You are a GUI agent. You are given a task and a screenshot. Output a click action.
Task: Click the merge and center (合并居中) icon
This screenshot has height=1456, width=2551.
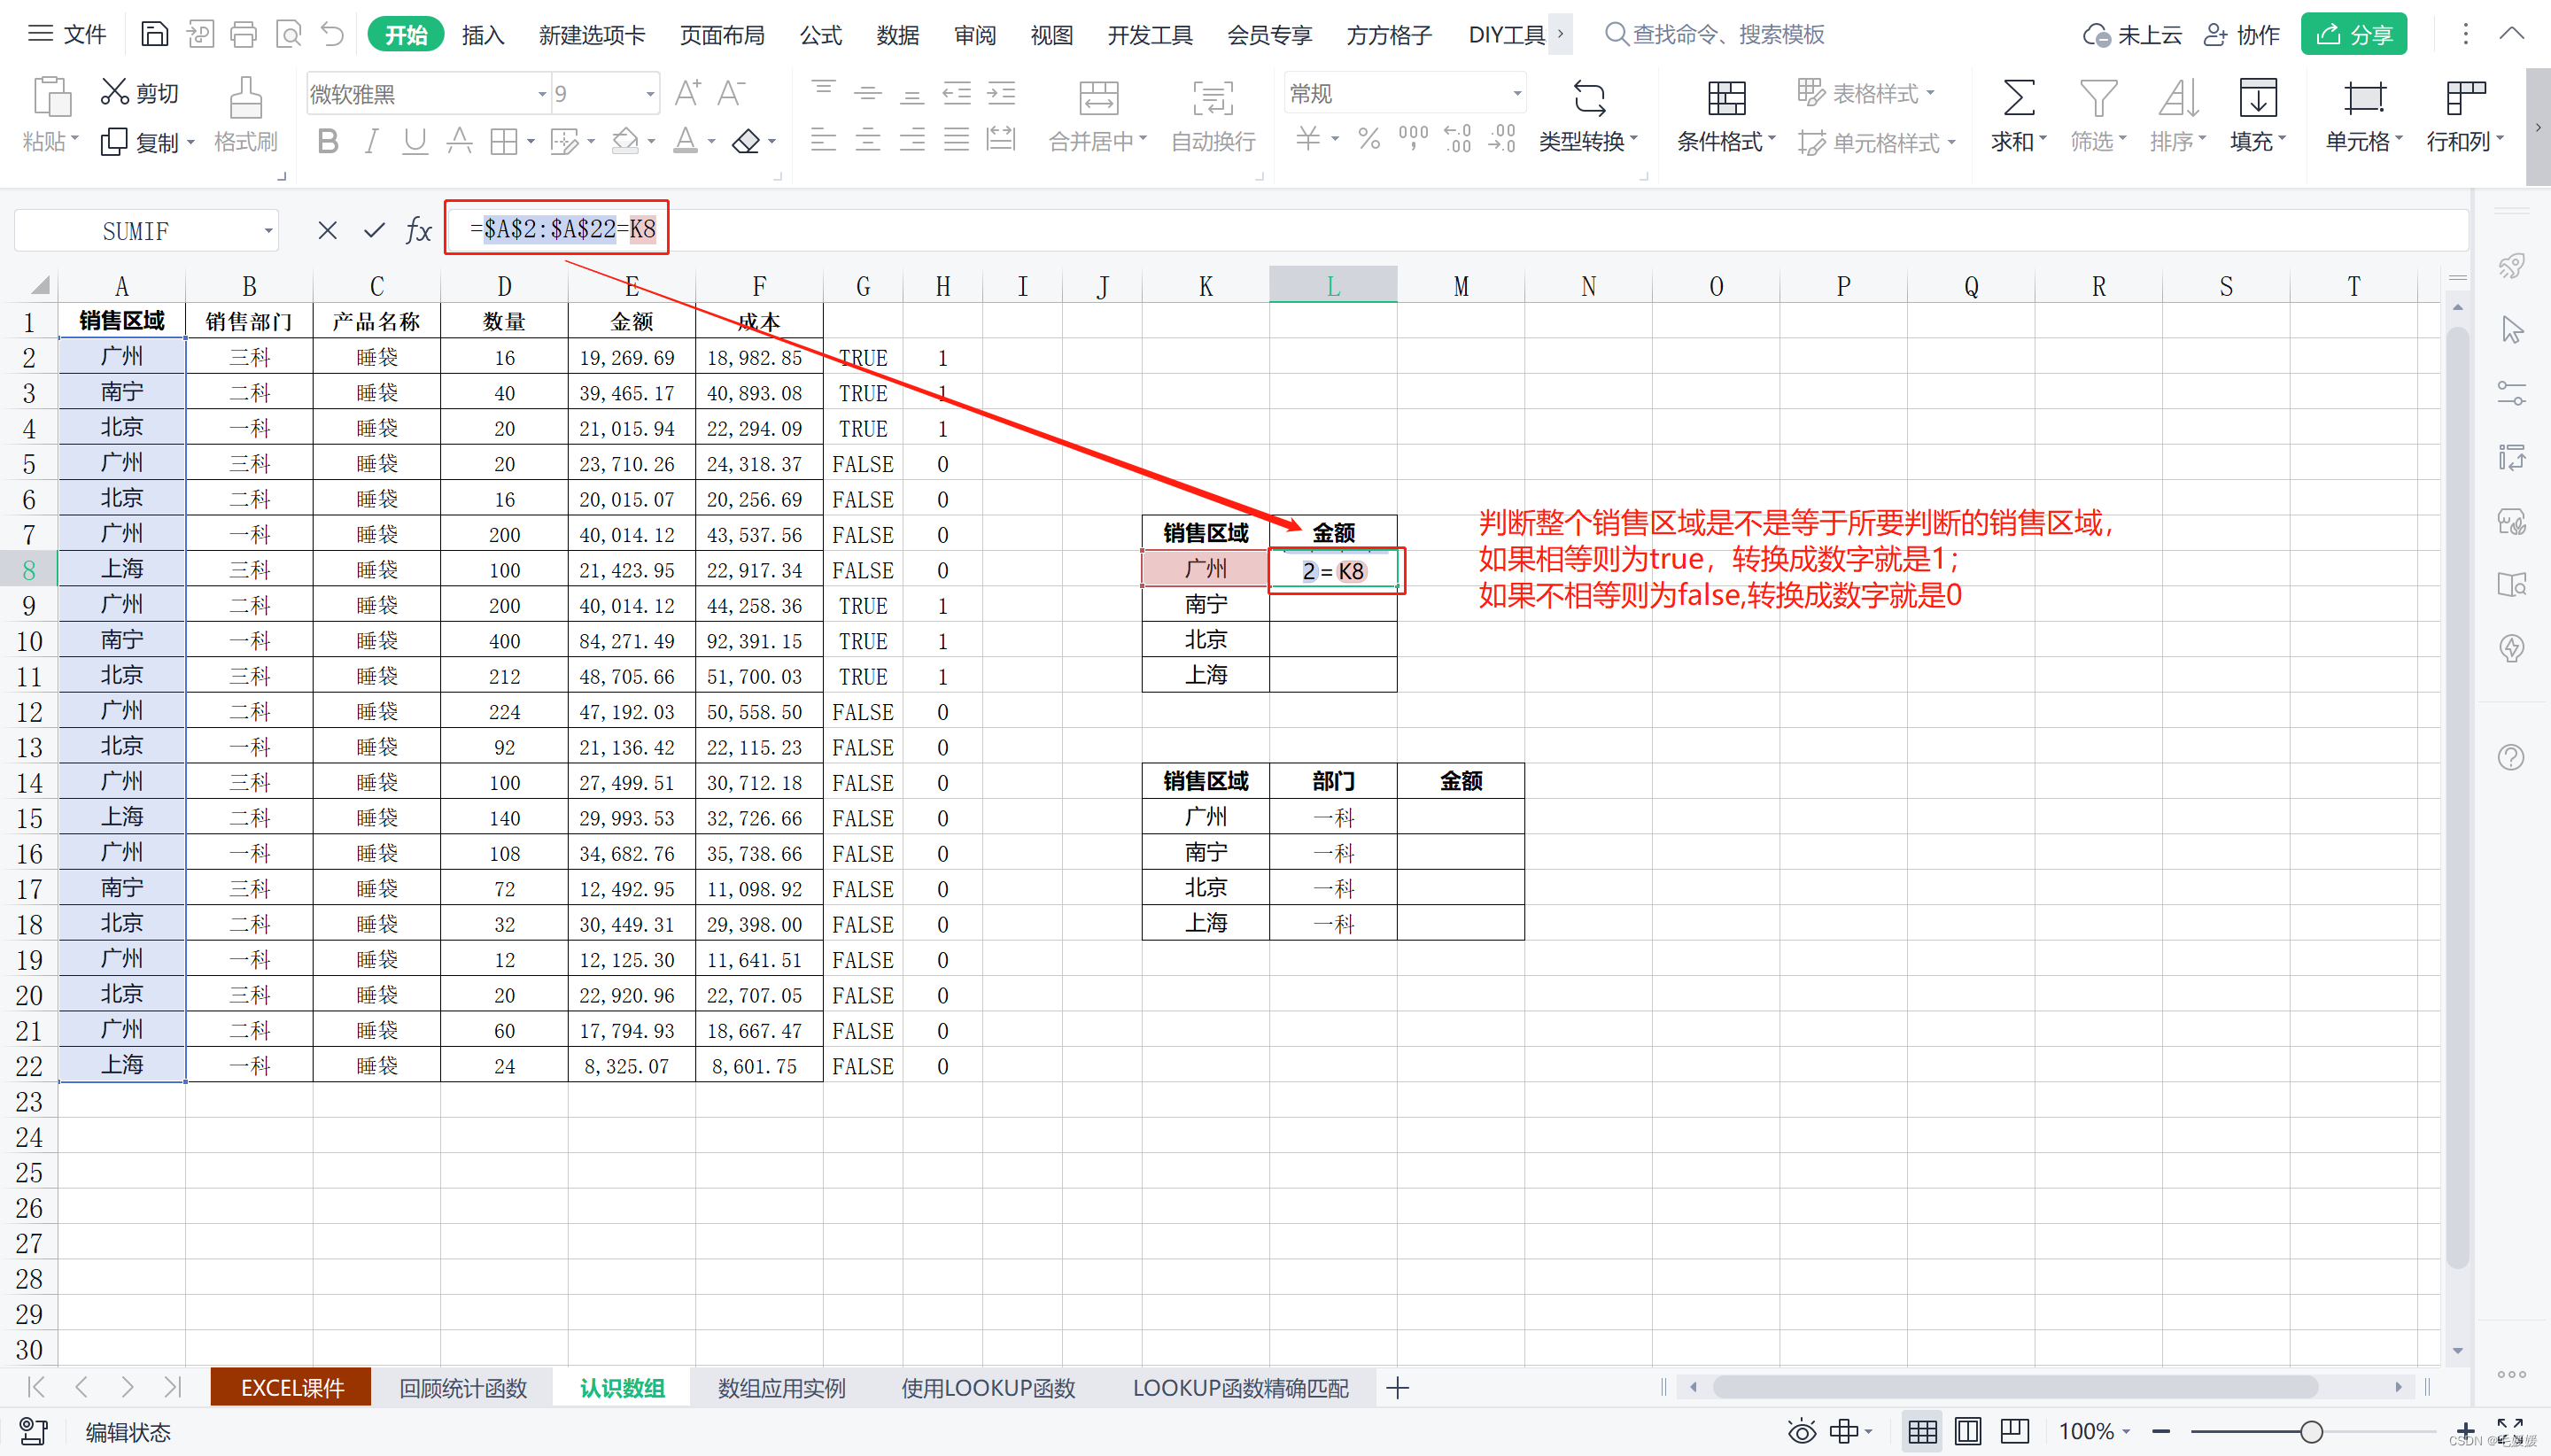click(1098, 99)
